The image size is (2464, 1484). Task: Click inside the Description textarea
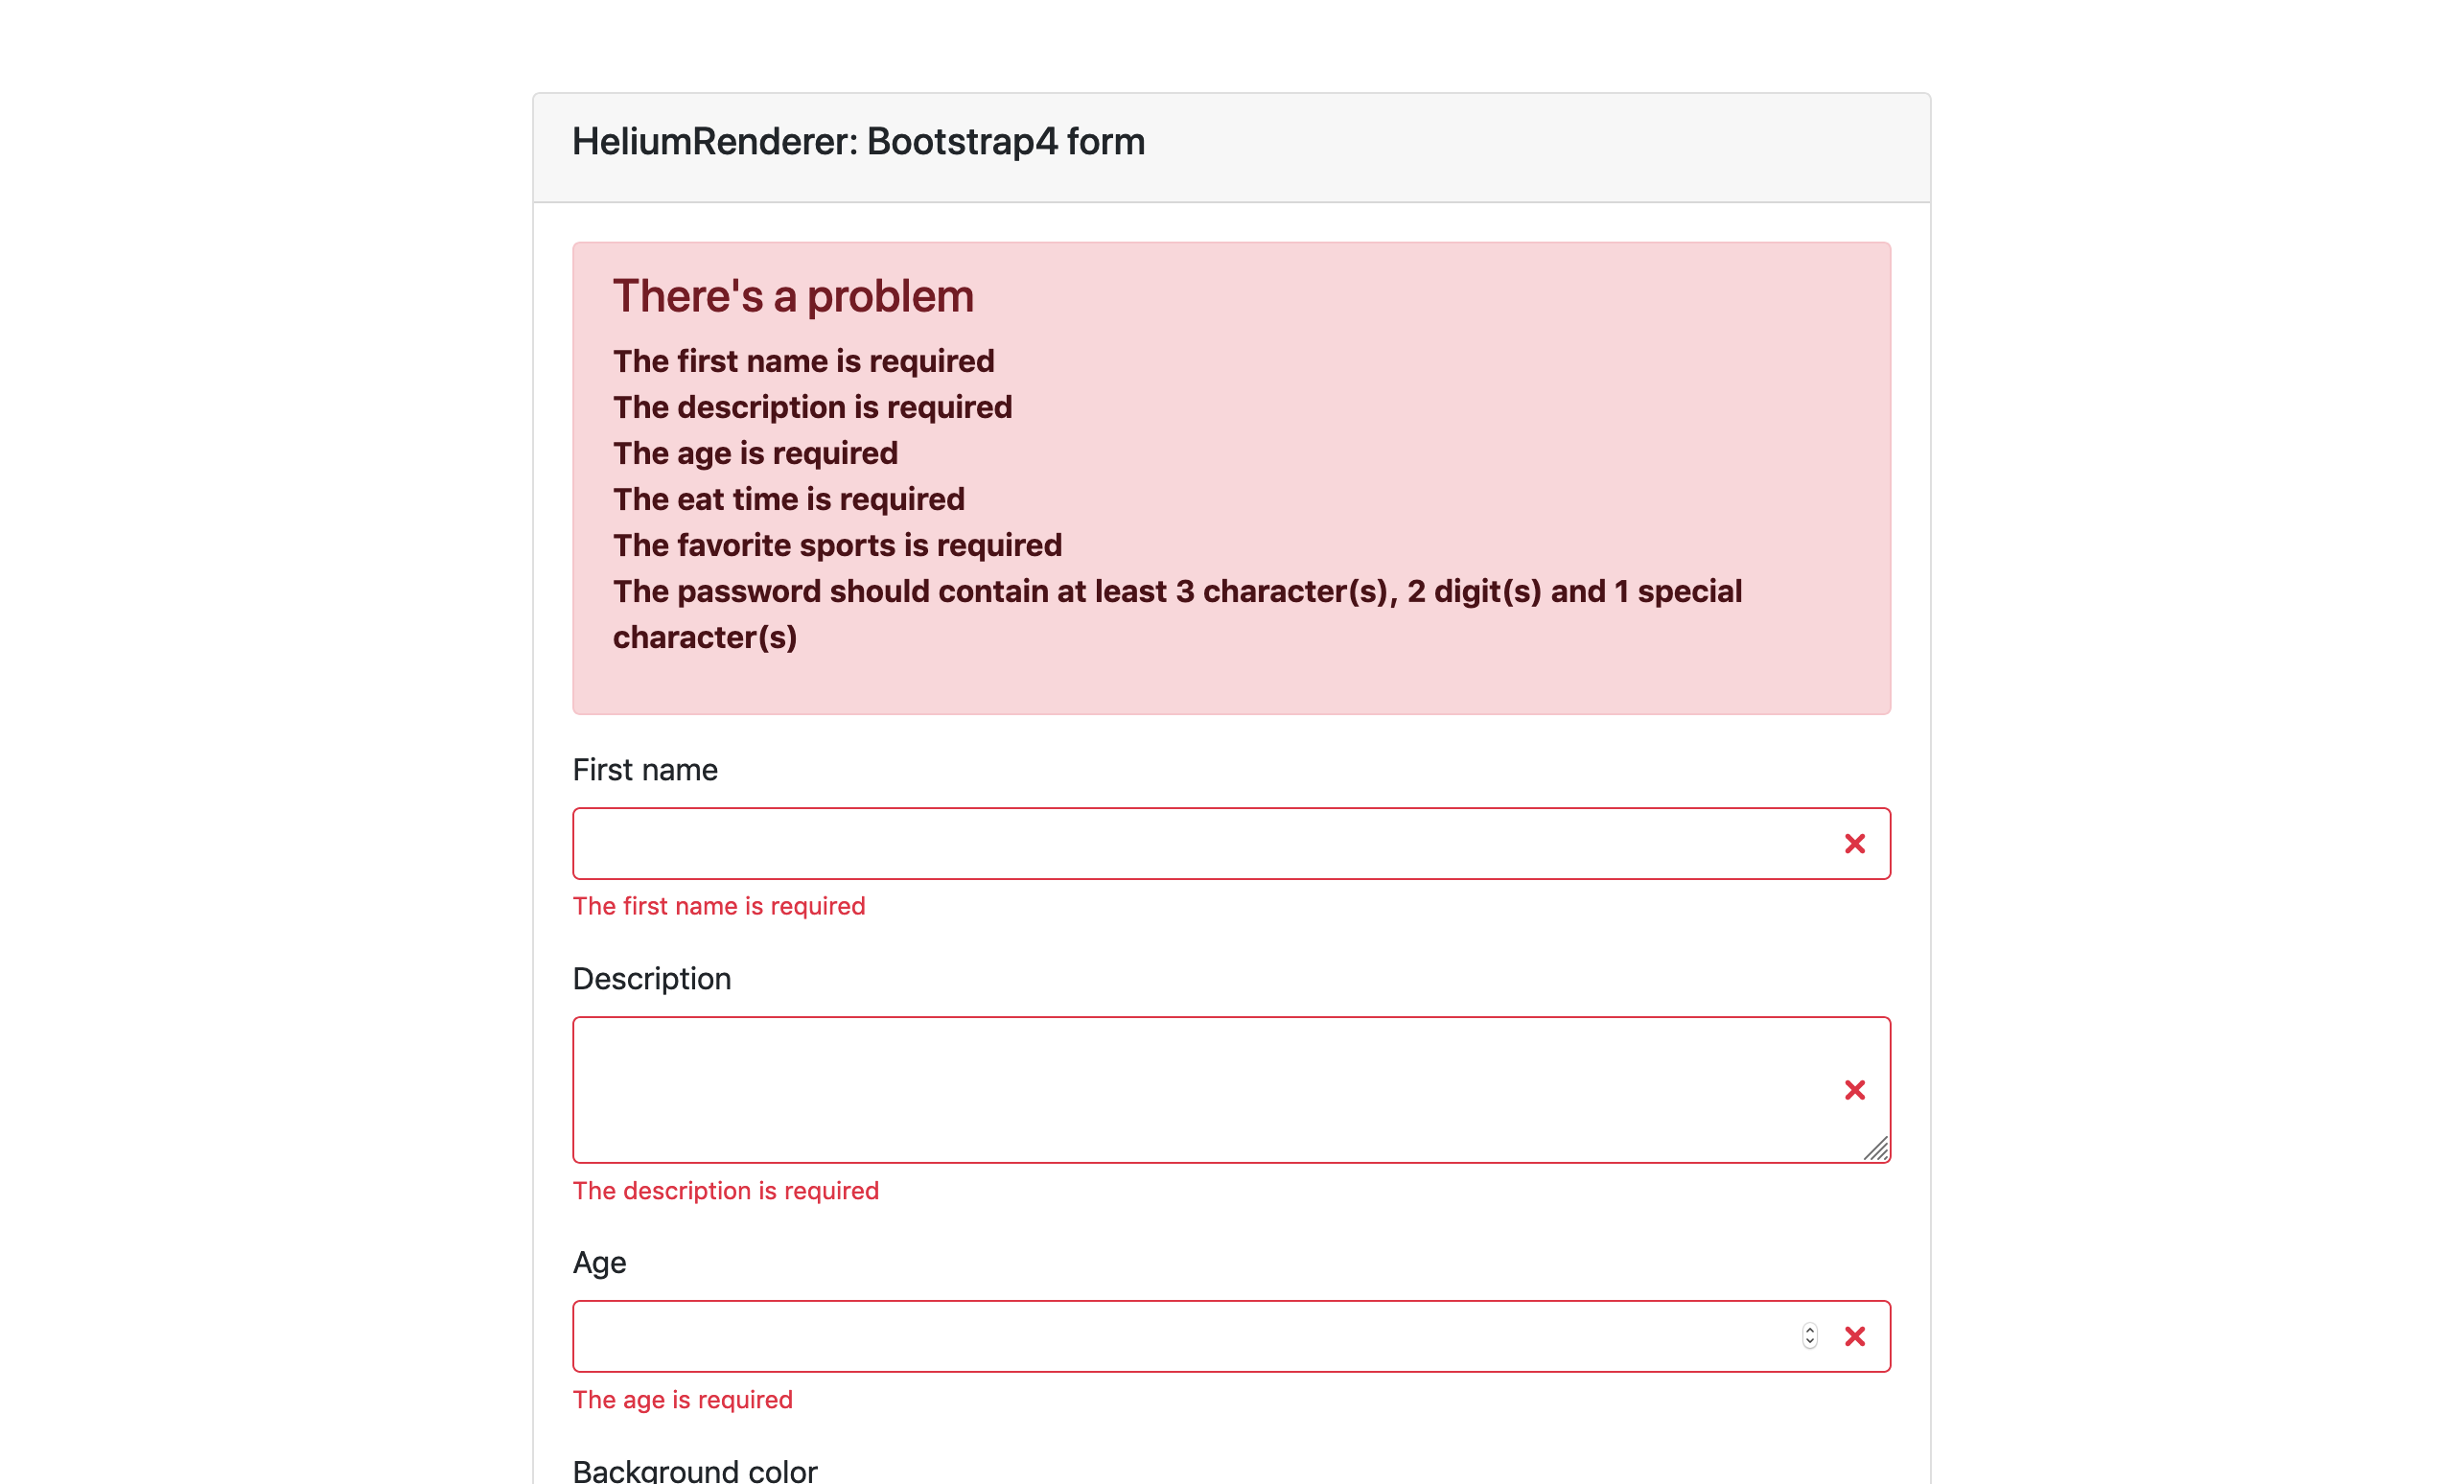1100,1090
